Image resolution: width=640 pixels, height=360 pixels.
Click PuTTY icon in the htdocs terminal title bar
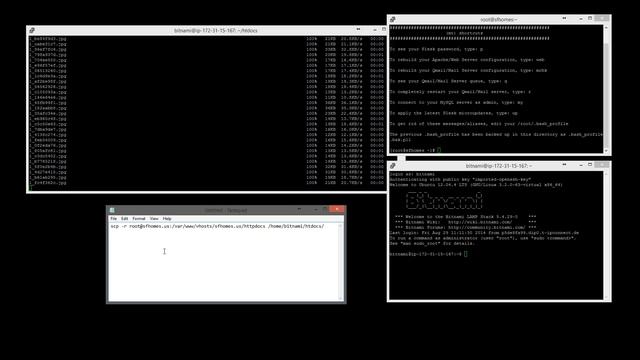[32, 30]
